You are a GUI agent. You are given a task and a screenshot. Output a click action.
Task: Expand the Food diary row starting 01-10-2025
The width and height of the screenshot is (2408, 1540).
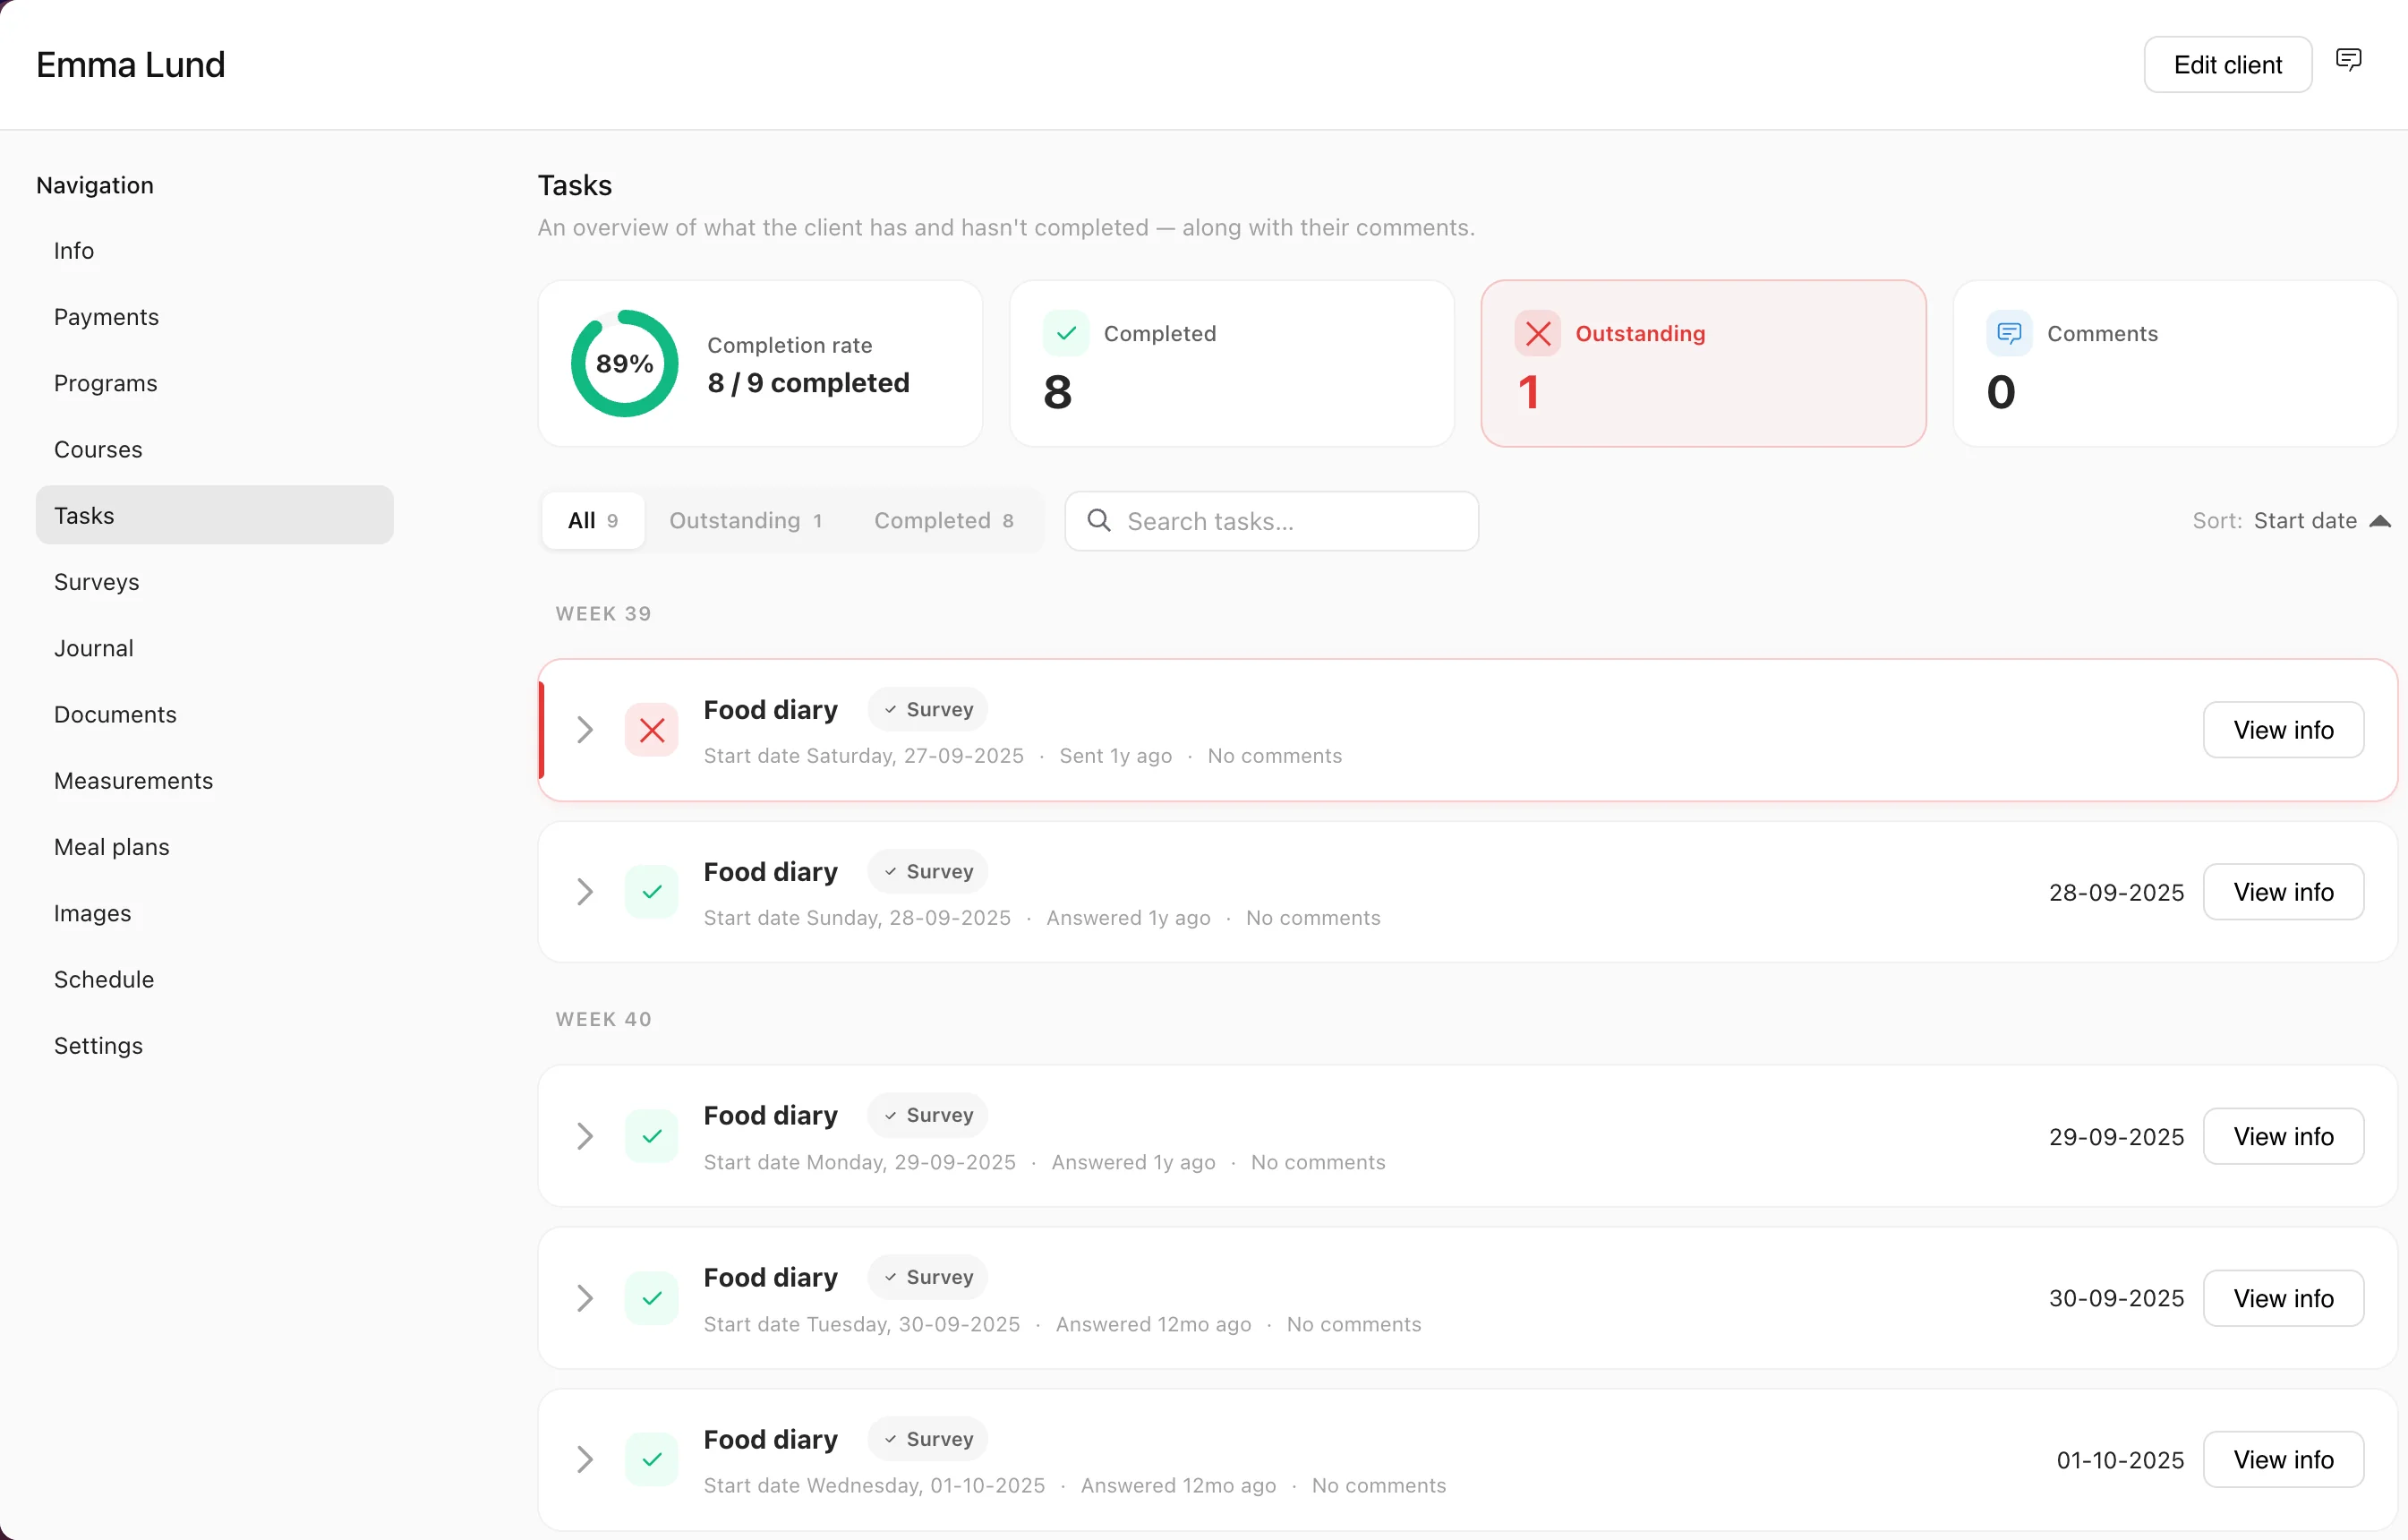click(x=585, y=1460)
